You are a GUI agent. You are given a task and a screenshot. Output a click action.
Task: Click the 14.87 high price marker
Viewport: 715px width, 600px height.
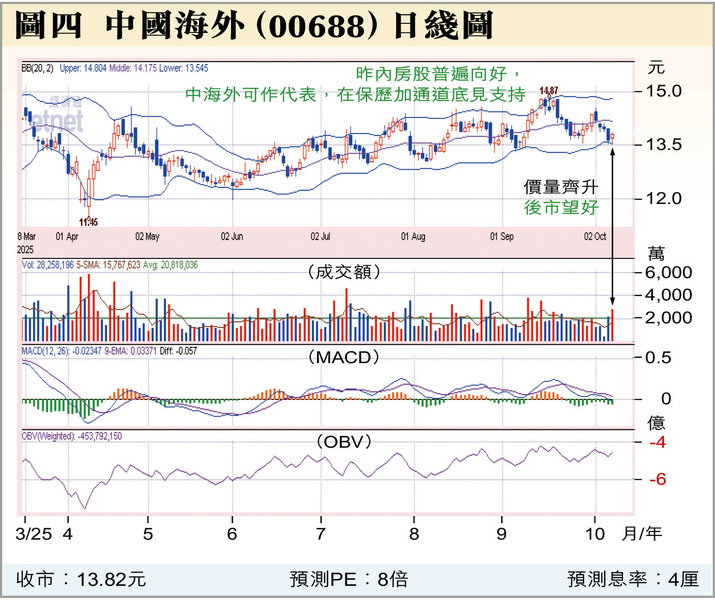548,91
